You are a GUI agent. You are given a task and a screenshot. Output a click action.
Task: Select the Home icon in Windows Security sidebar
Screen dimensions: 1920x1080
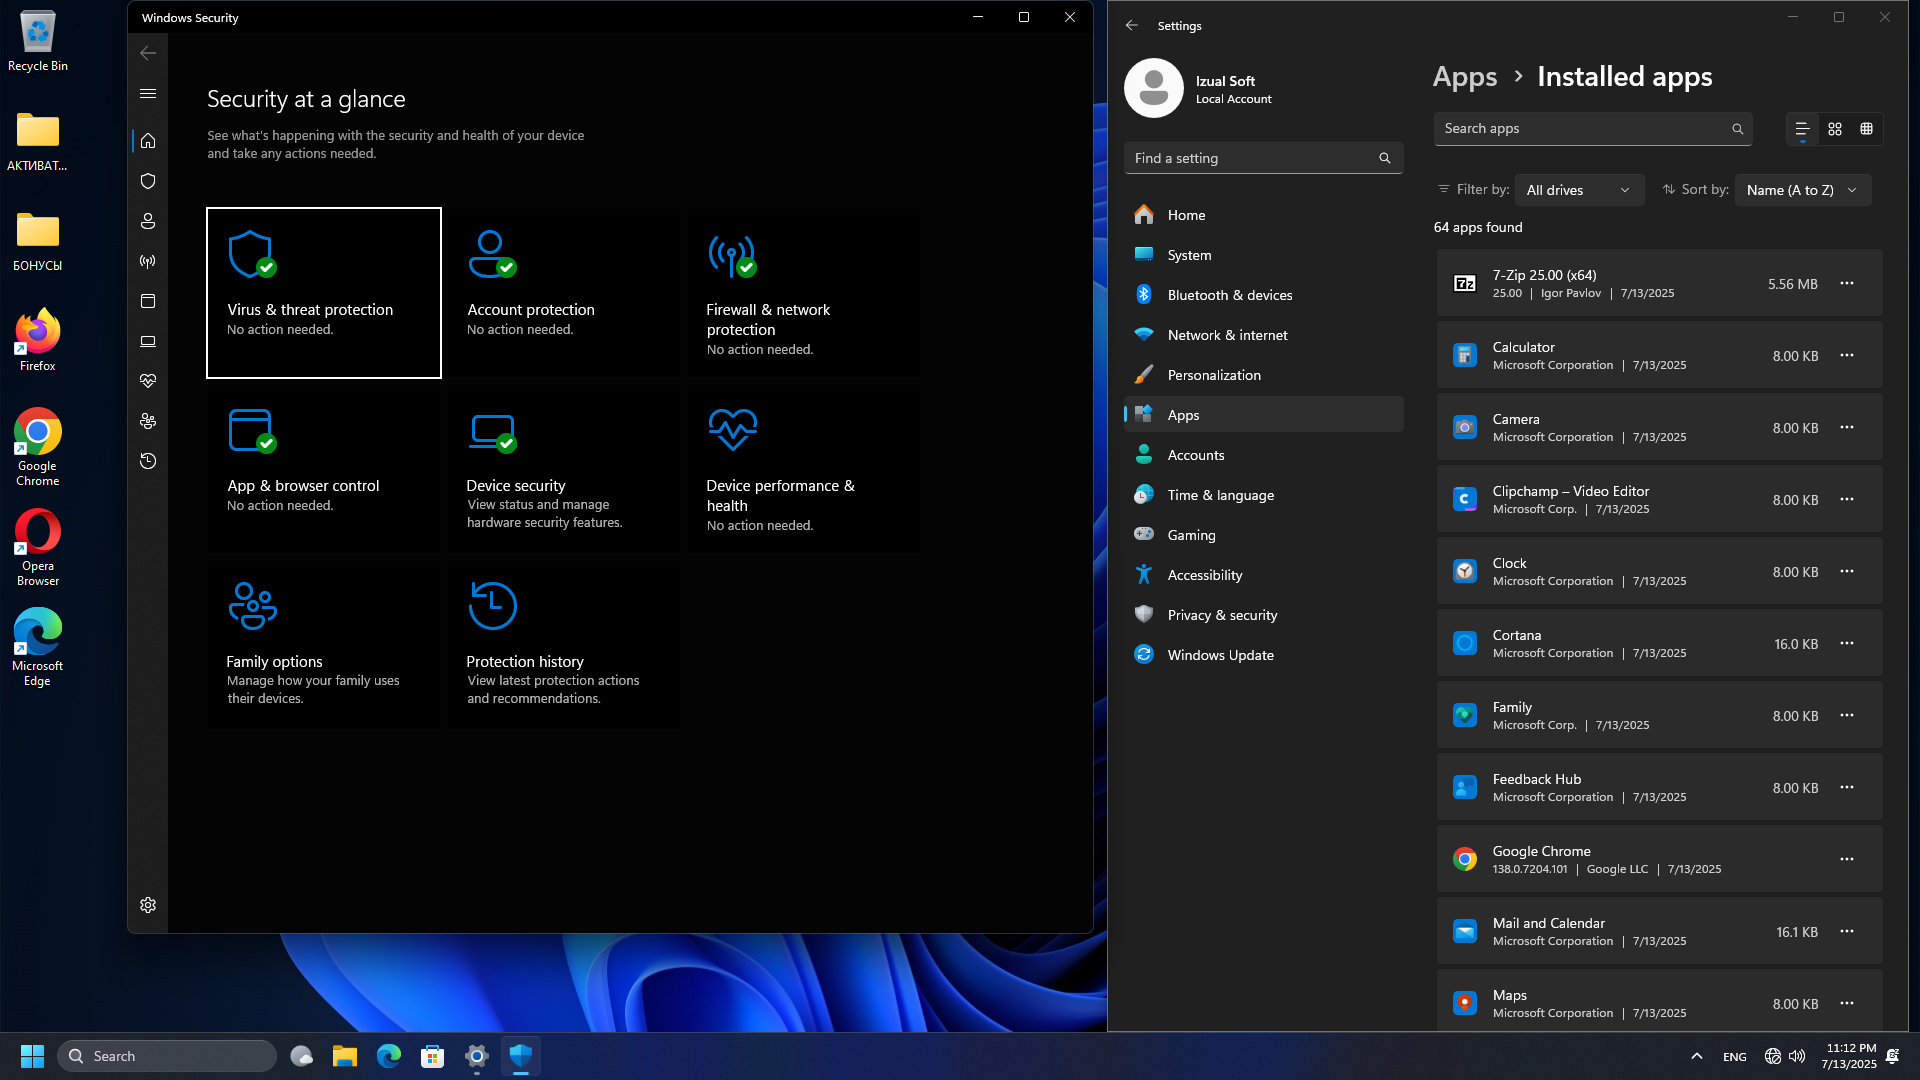[x=148, y=141]
